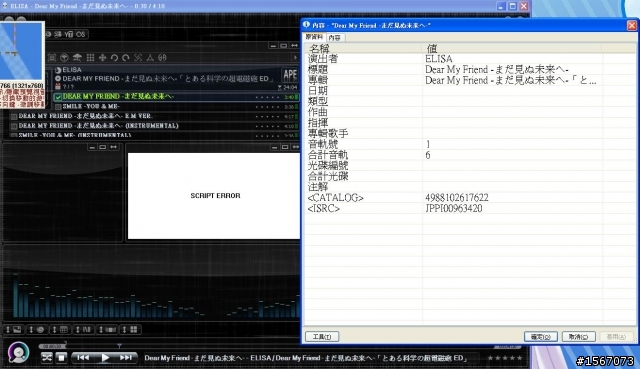Click the round volume knob
Viewport: 640px width, 369px height.
18,353
